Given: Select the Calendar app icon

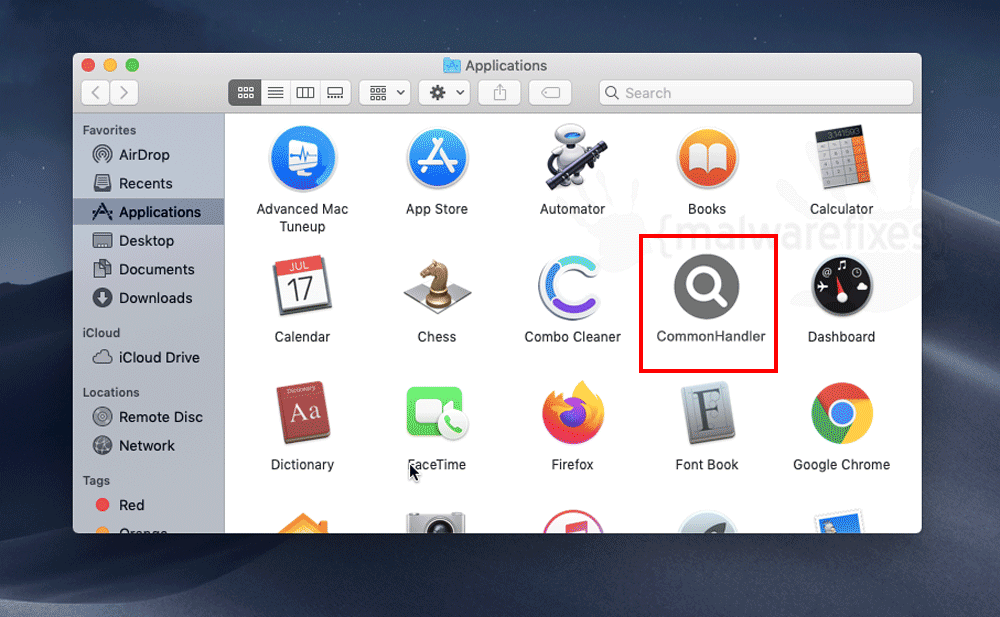Looking at the screenshot, I should point(302,286).
